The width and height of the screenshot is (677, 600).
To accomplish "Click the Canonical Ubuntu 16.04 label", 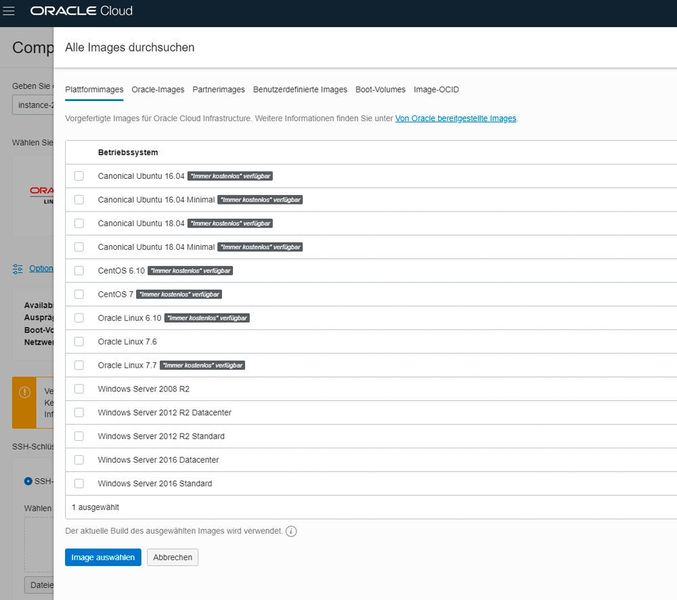I will [x=141, y=176].
